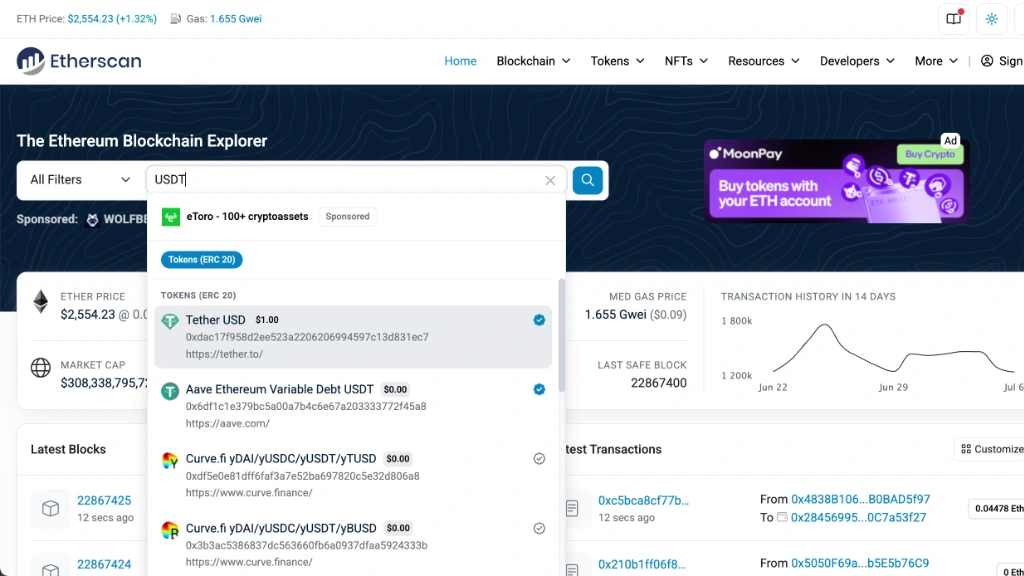The width and height of the screenshot is (1024, 576).
Task: Click the Curve.fi yBUSD token icon
Action: (x=170, y=530)
